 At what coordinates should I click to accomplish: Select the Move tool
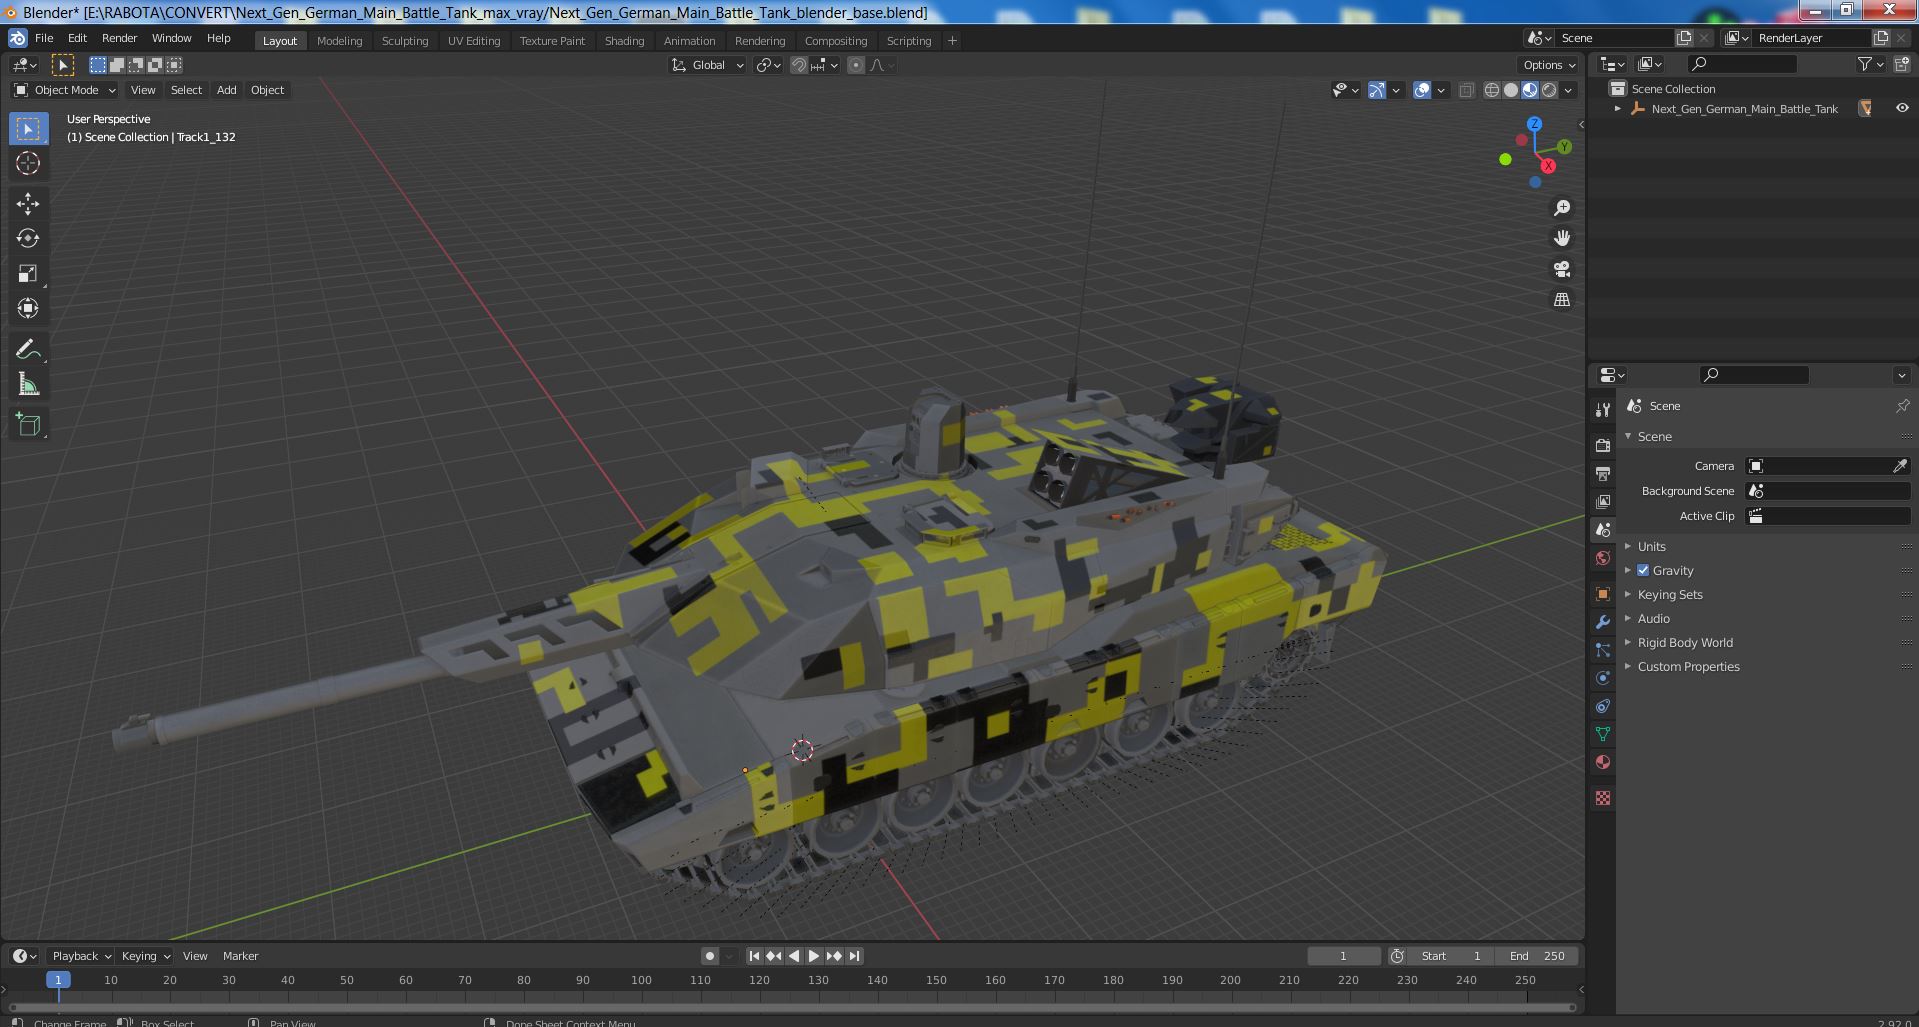pos(28,204)
